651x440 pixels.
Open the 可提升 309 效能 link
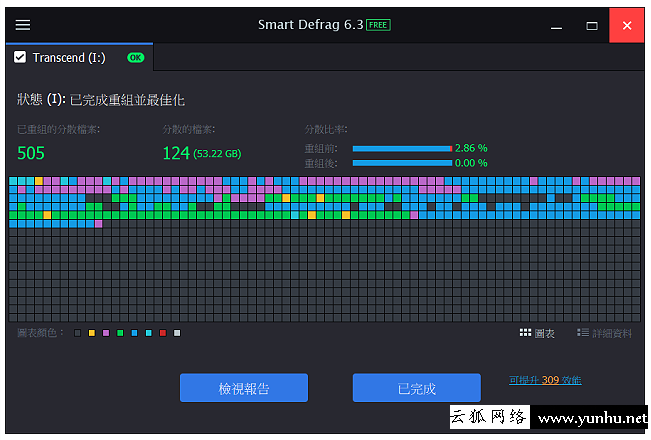click(x=545, y=380)
